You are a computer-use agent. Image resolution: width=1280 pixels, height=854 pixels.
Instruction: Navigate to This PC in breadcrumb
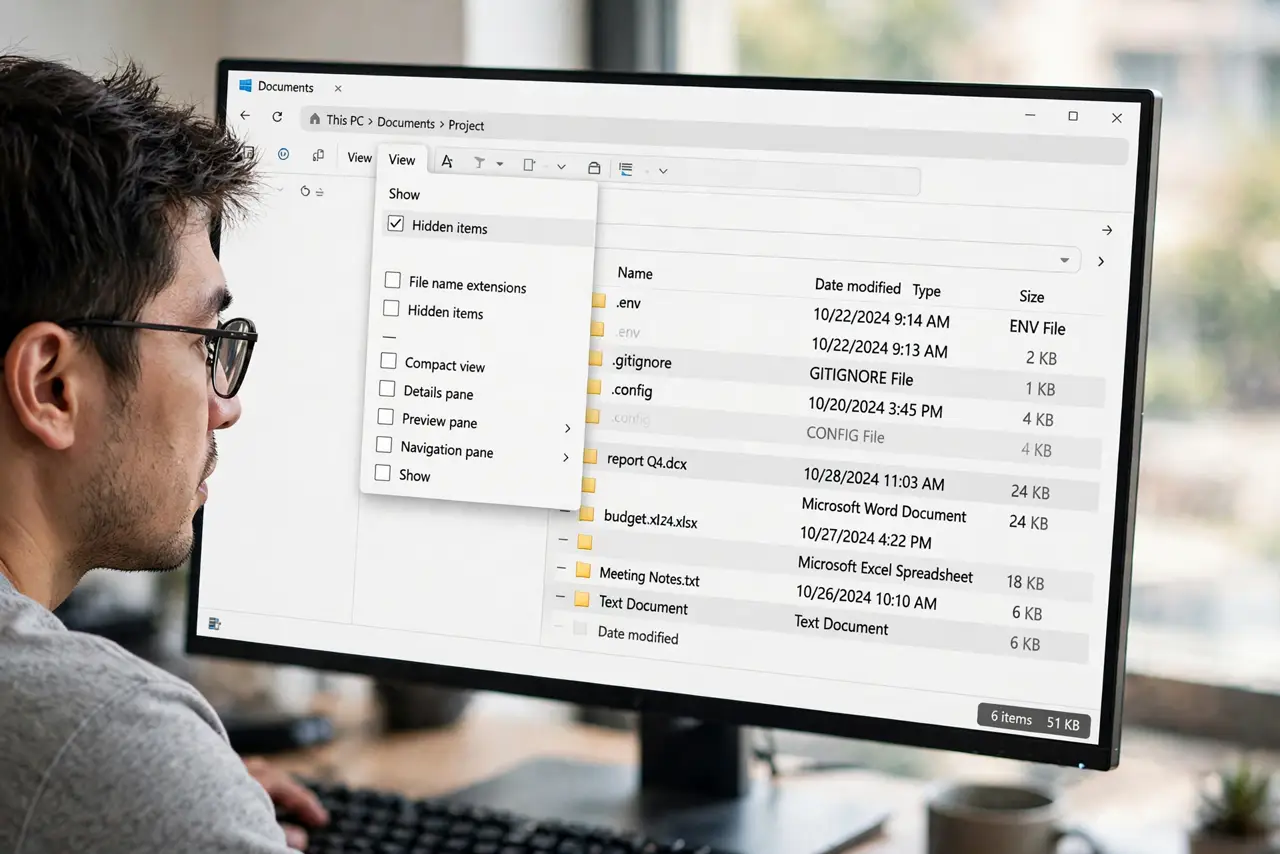[345, 120]
